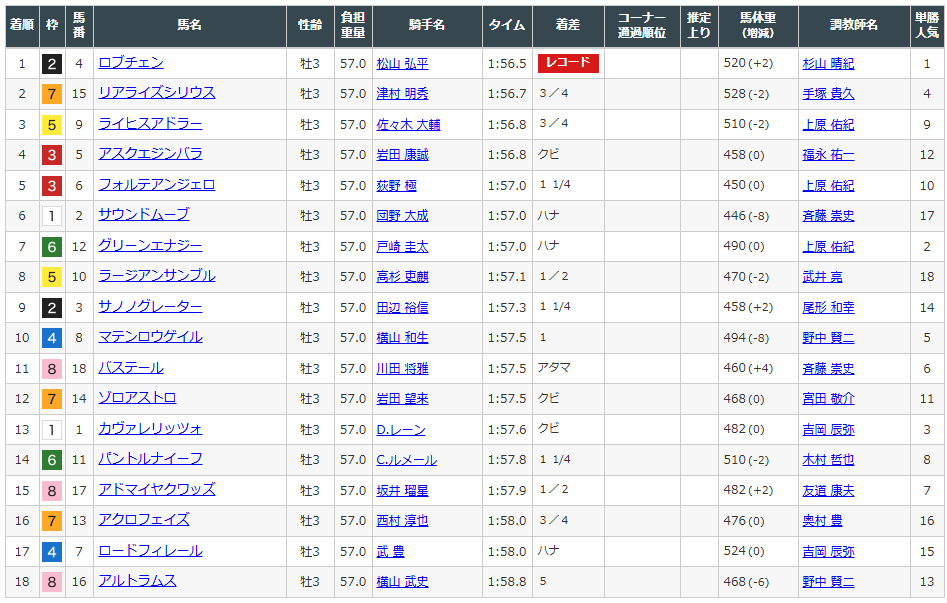The height and width of the screenshot is (603, 947).
Task: View jockey 武 豊 profile
Action: coord(391,551)
